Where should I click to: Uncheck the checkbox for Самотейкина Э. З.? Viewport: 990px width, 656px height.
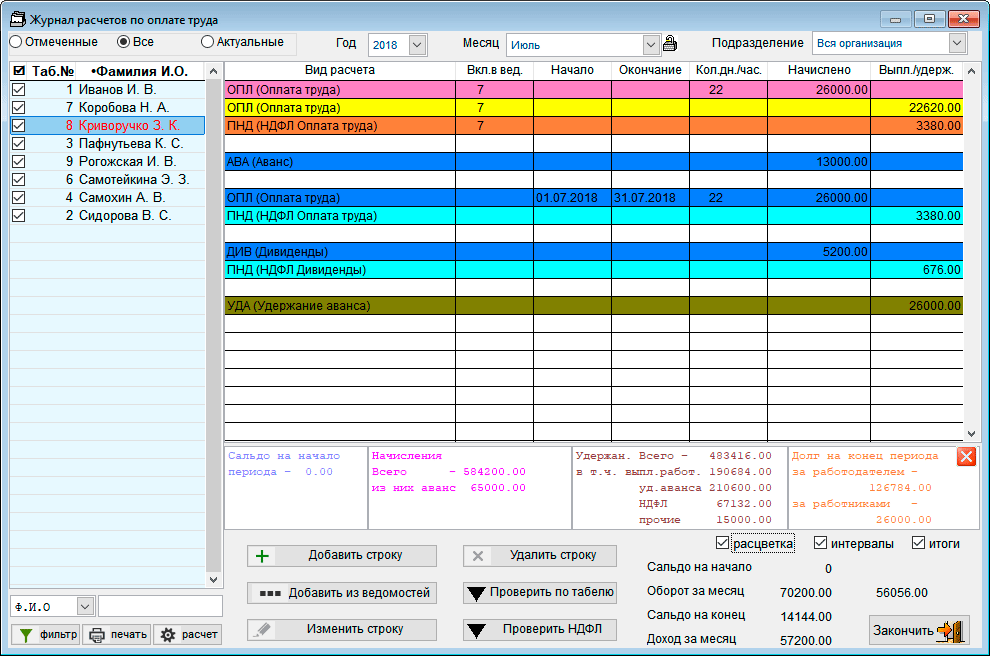(x=19, y=179)
